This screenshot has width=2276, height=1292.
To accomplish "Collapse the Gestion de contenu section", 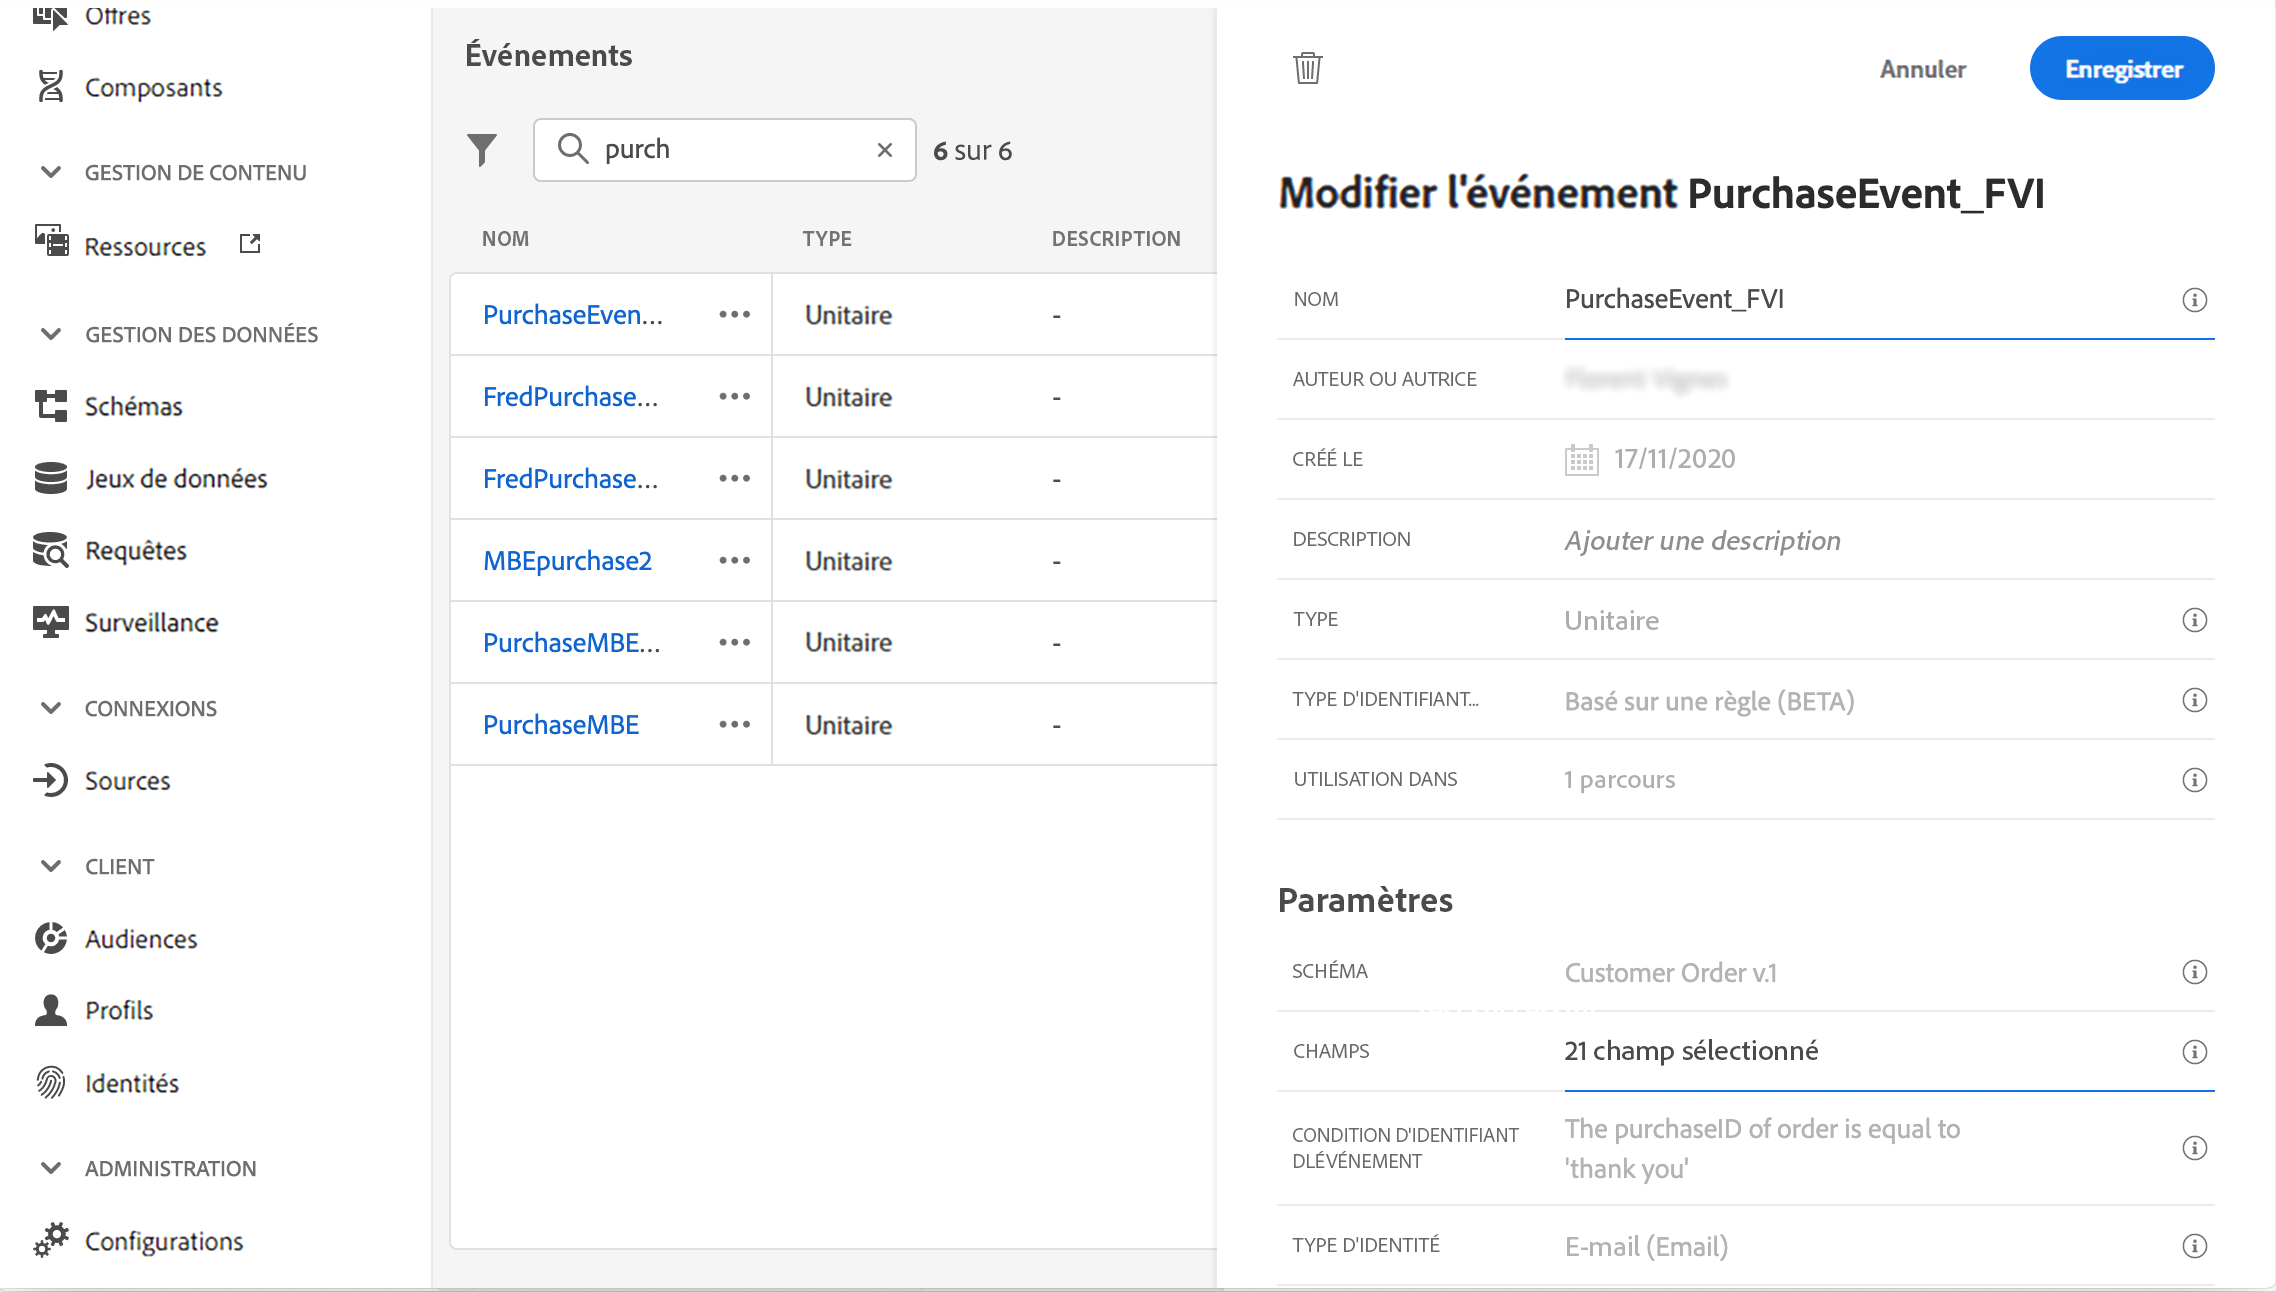I will pyautogui.click(x=51, y=172).
